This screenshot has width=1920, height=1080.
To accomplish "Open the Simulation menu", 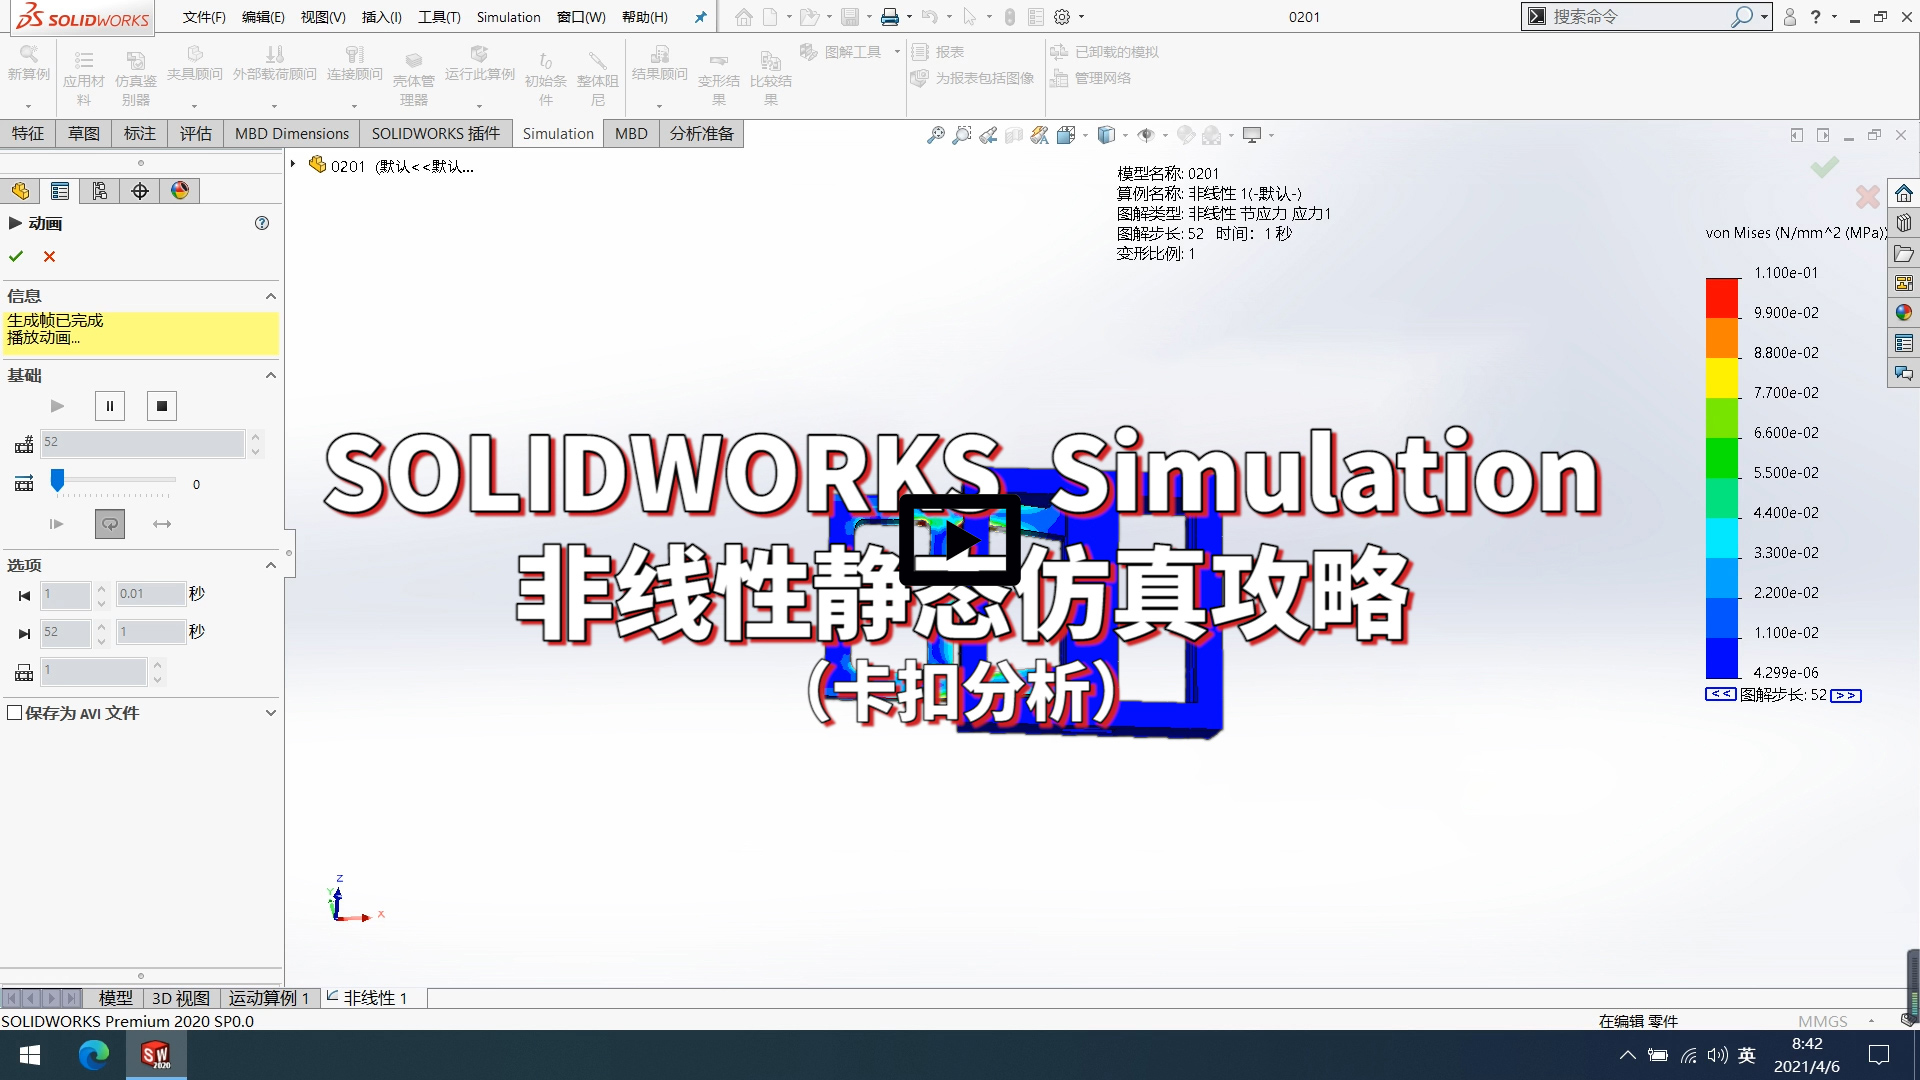I will 508,17.
